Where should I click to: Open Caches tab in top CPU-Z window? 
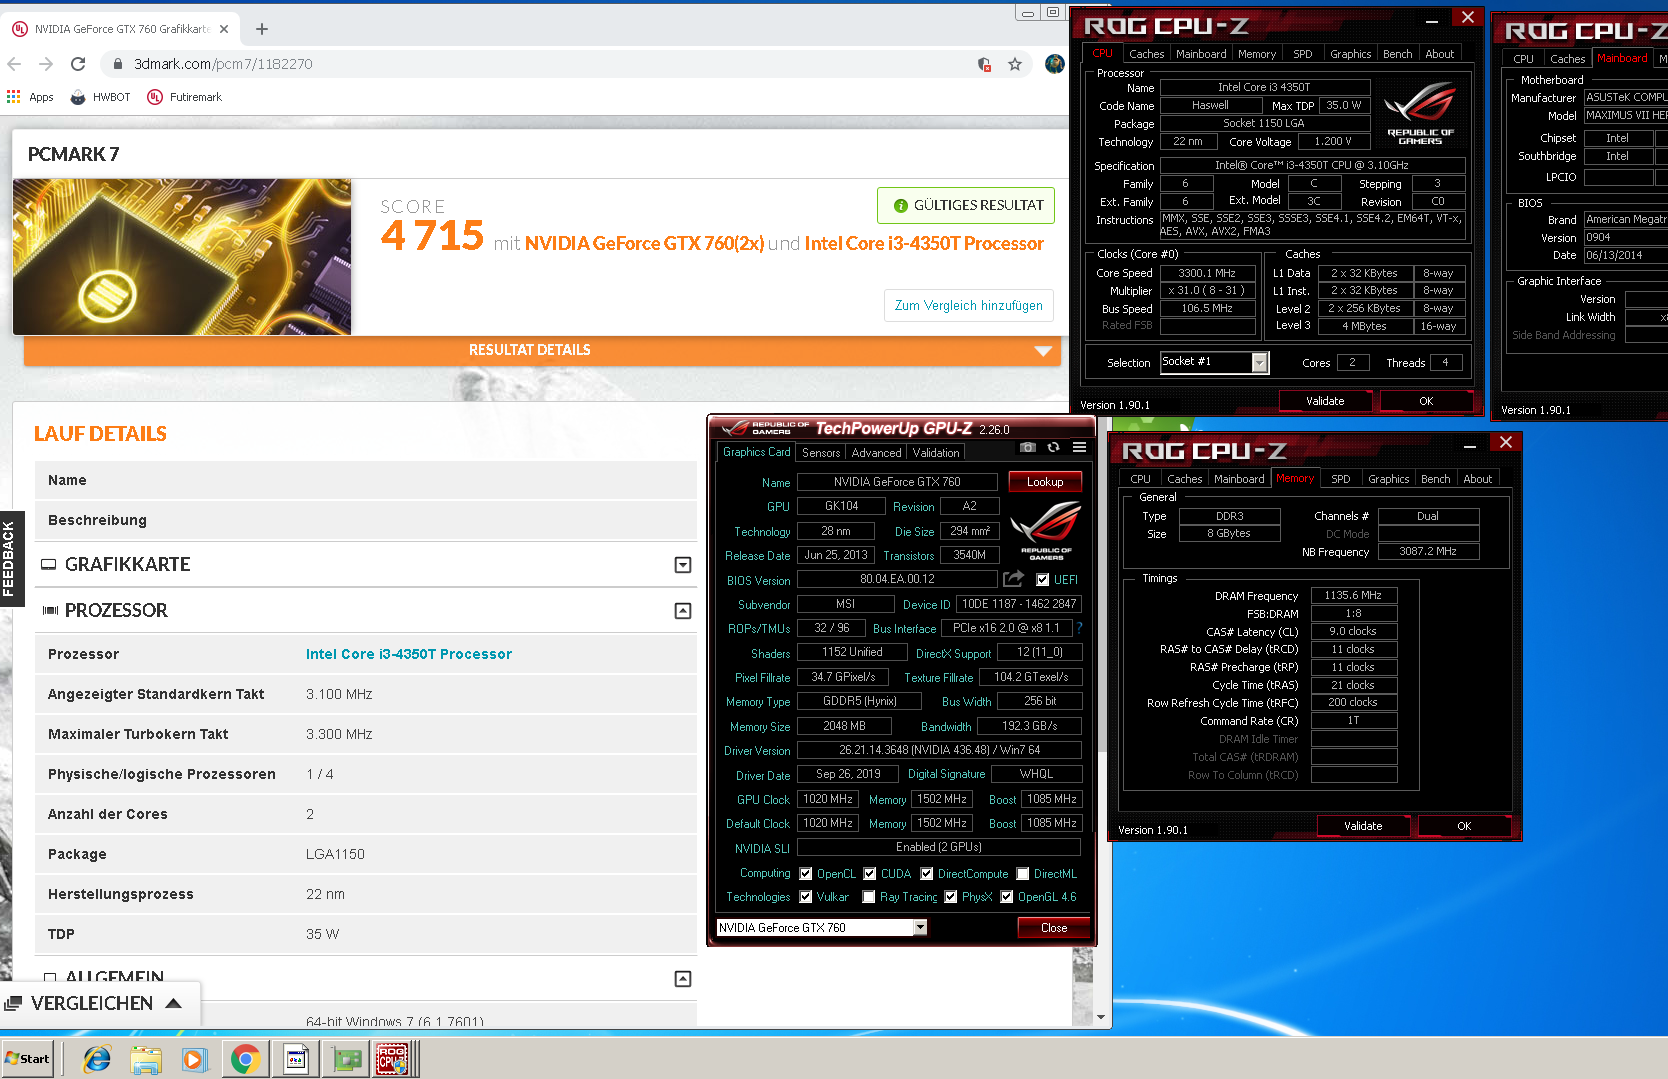point(1146,54)
